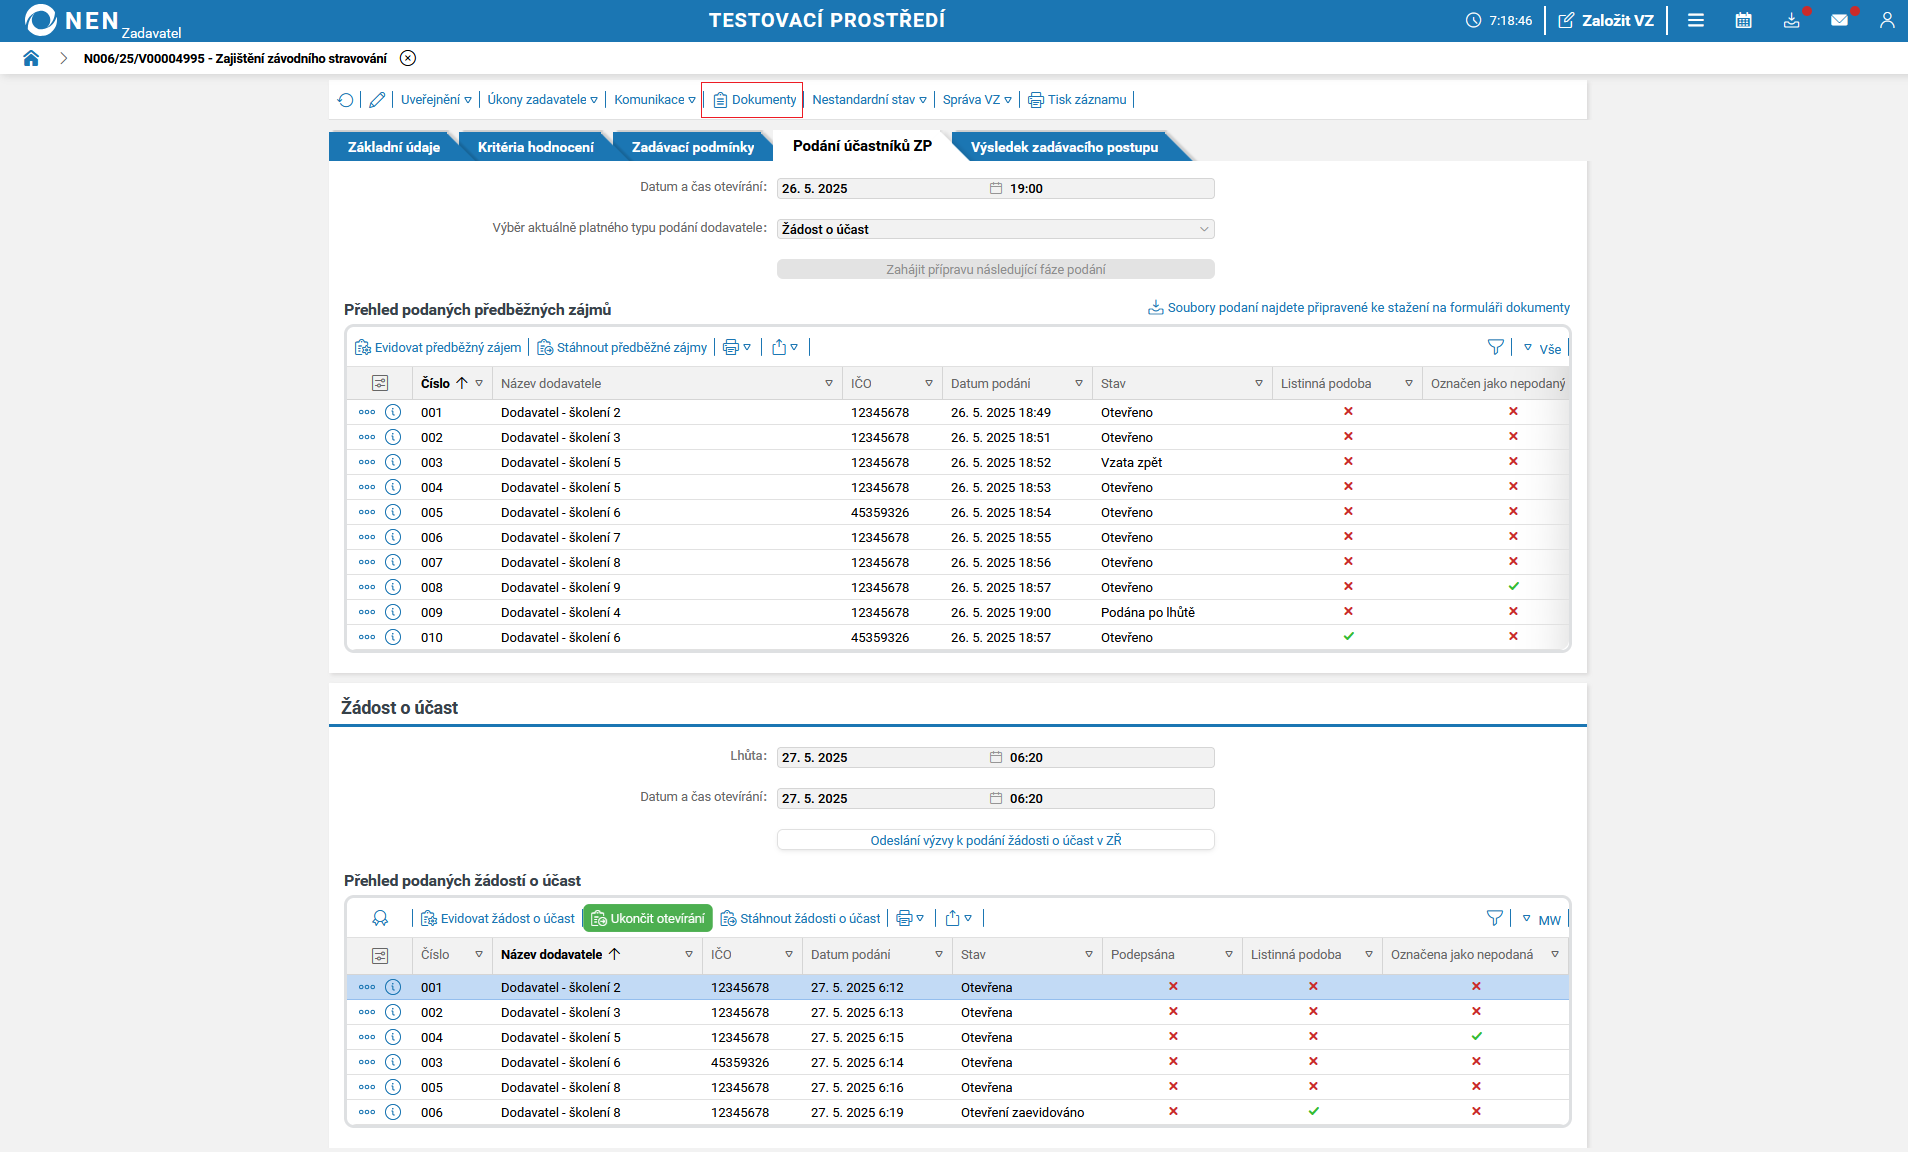The height and width of the screenshot is (1152, 1908).
Task: Open print dropdown in předběžných zájmů toolbar
Action: [736, 348]
